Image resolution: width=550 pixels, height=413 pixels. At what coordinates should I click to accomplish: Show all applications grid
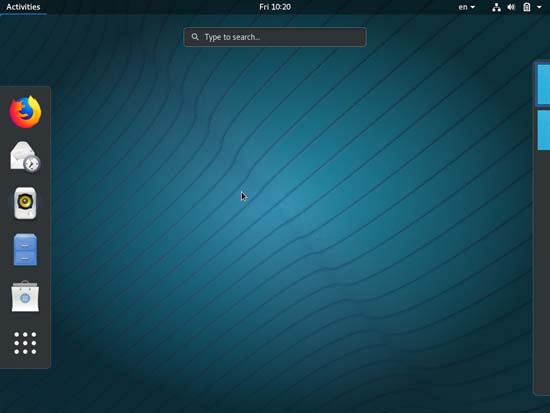[25, 343]
